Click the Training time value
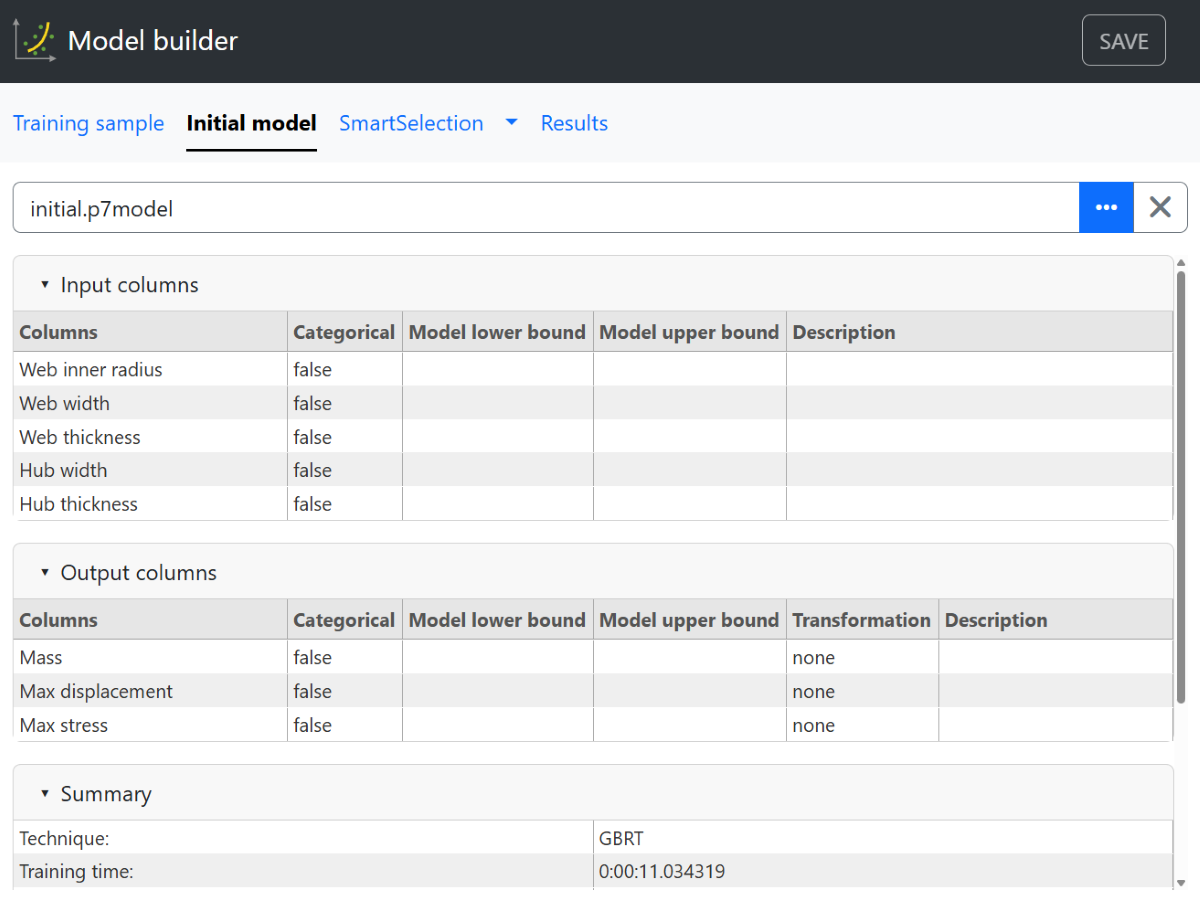The height and width of the screenshot is (902, 1200). [662, 871]
